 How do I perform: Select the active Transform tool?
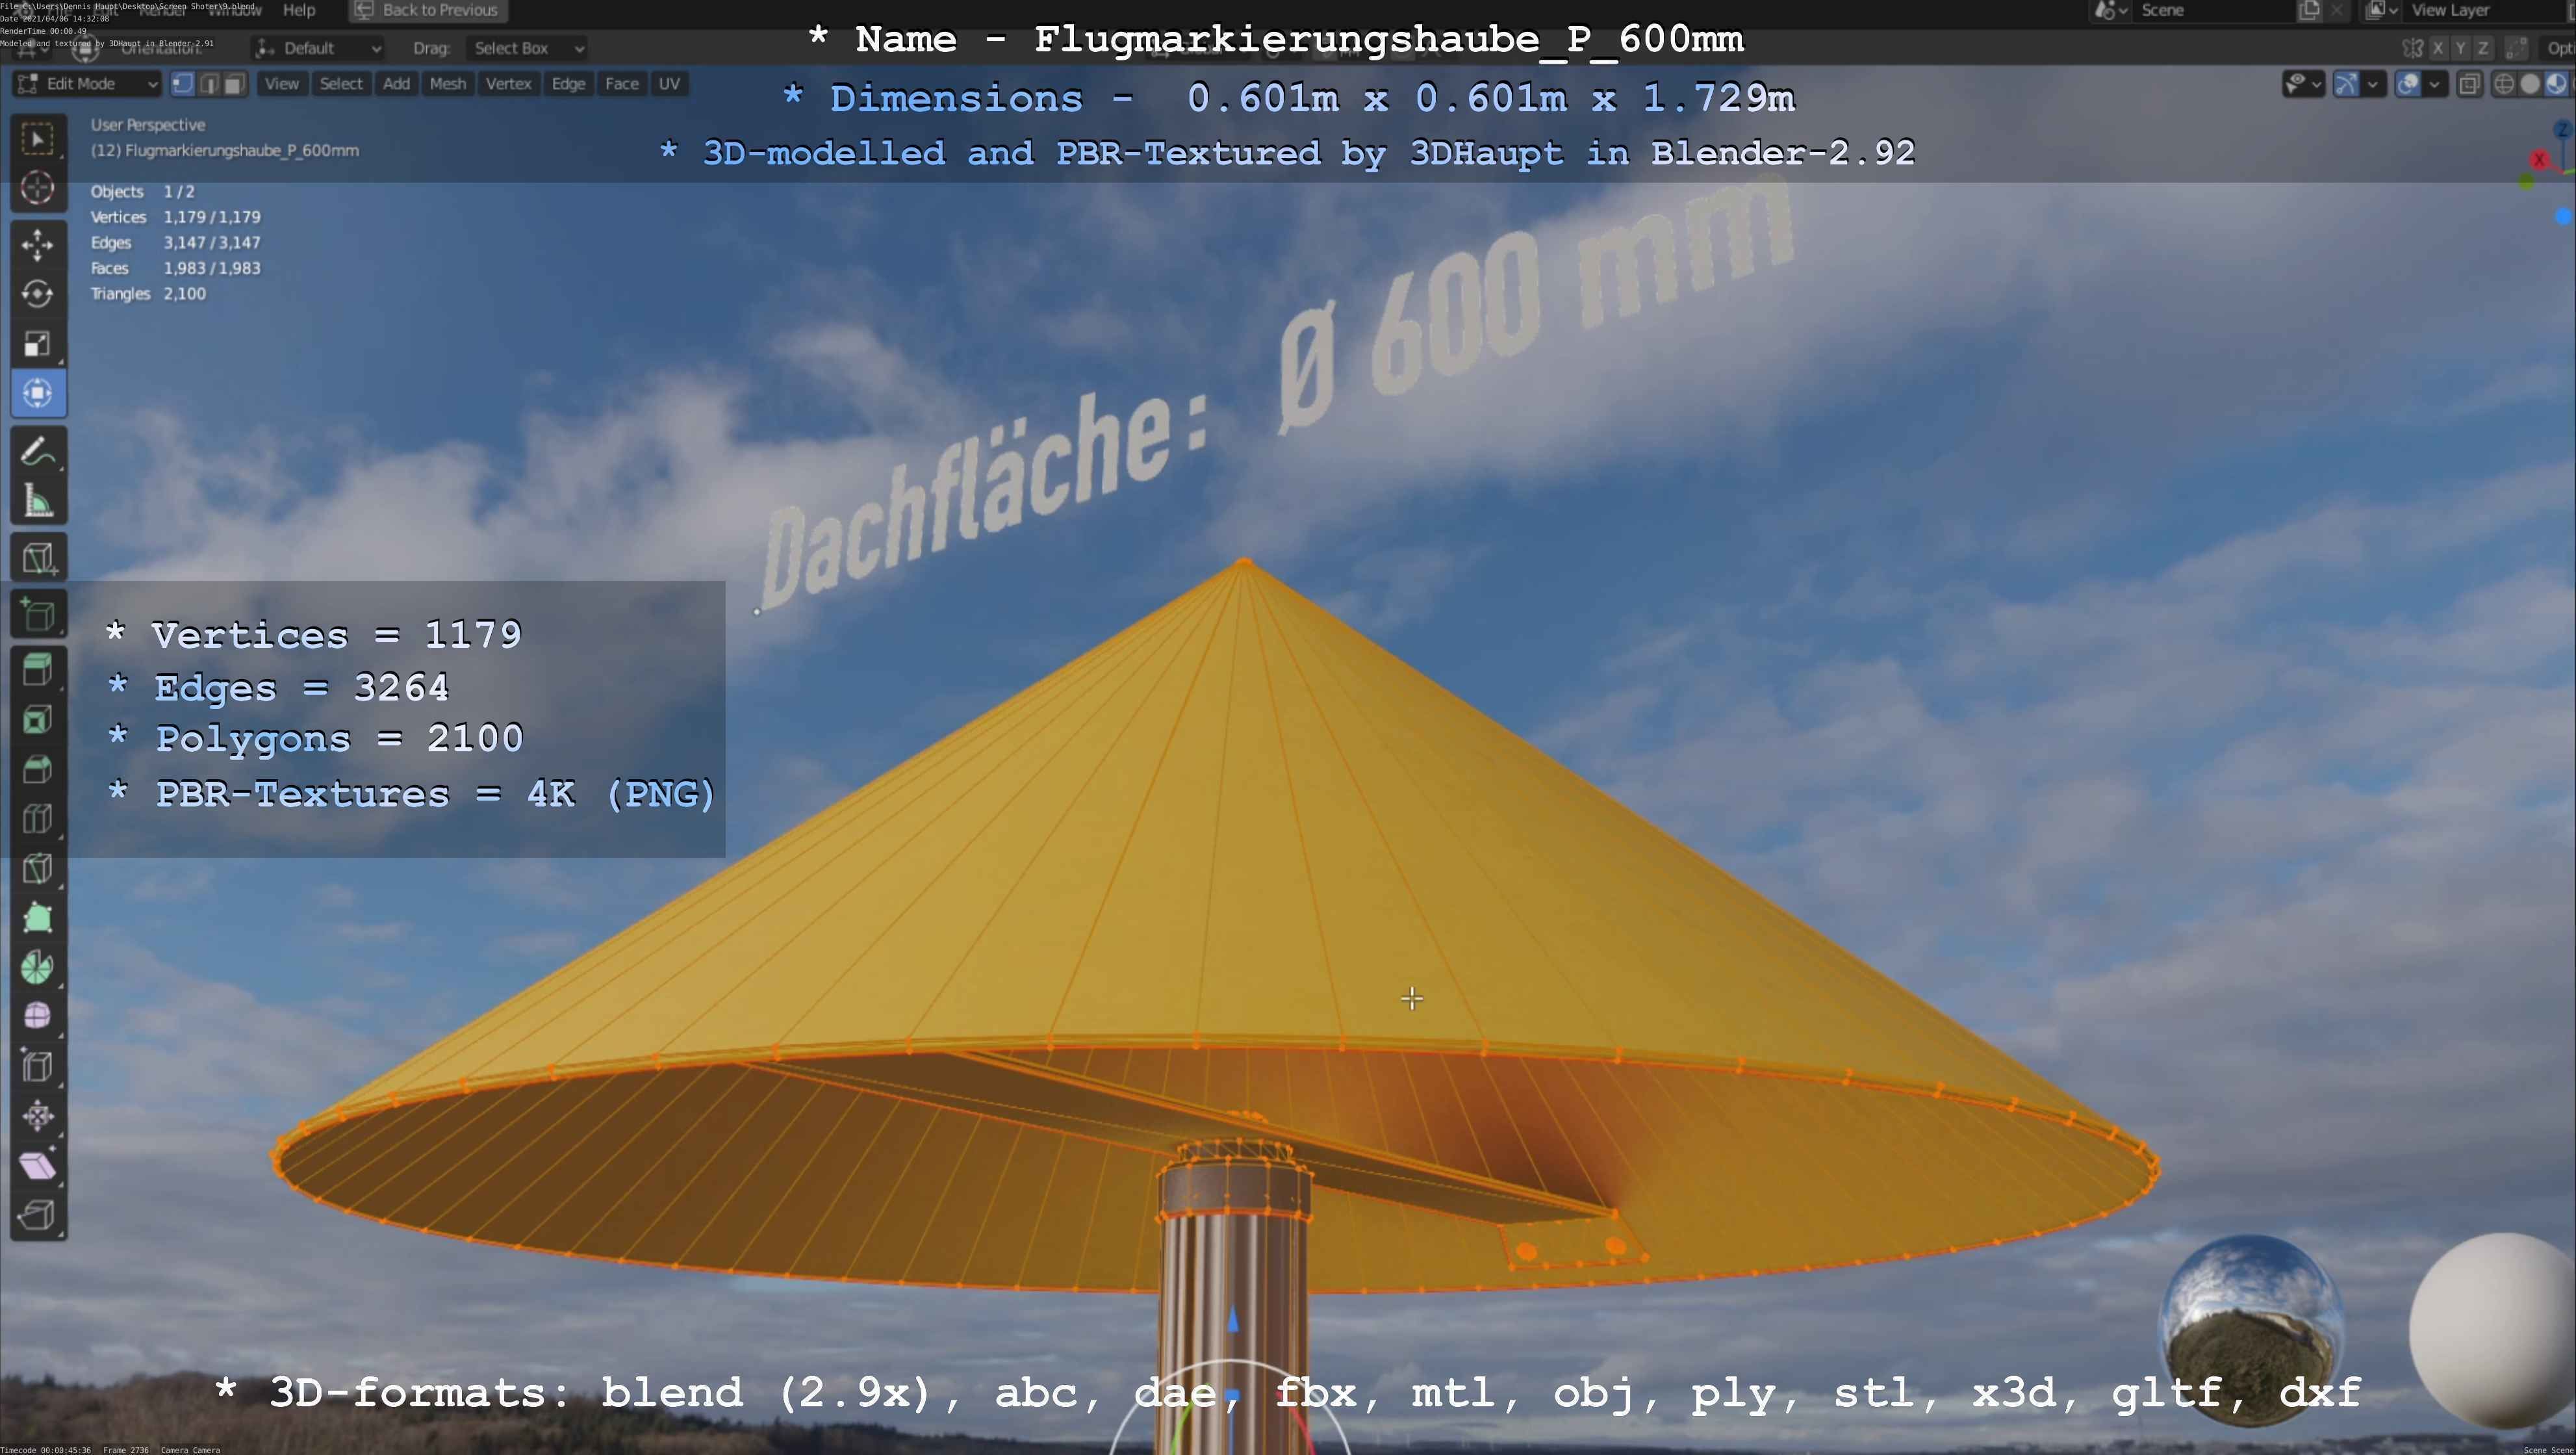point(38,393)
